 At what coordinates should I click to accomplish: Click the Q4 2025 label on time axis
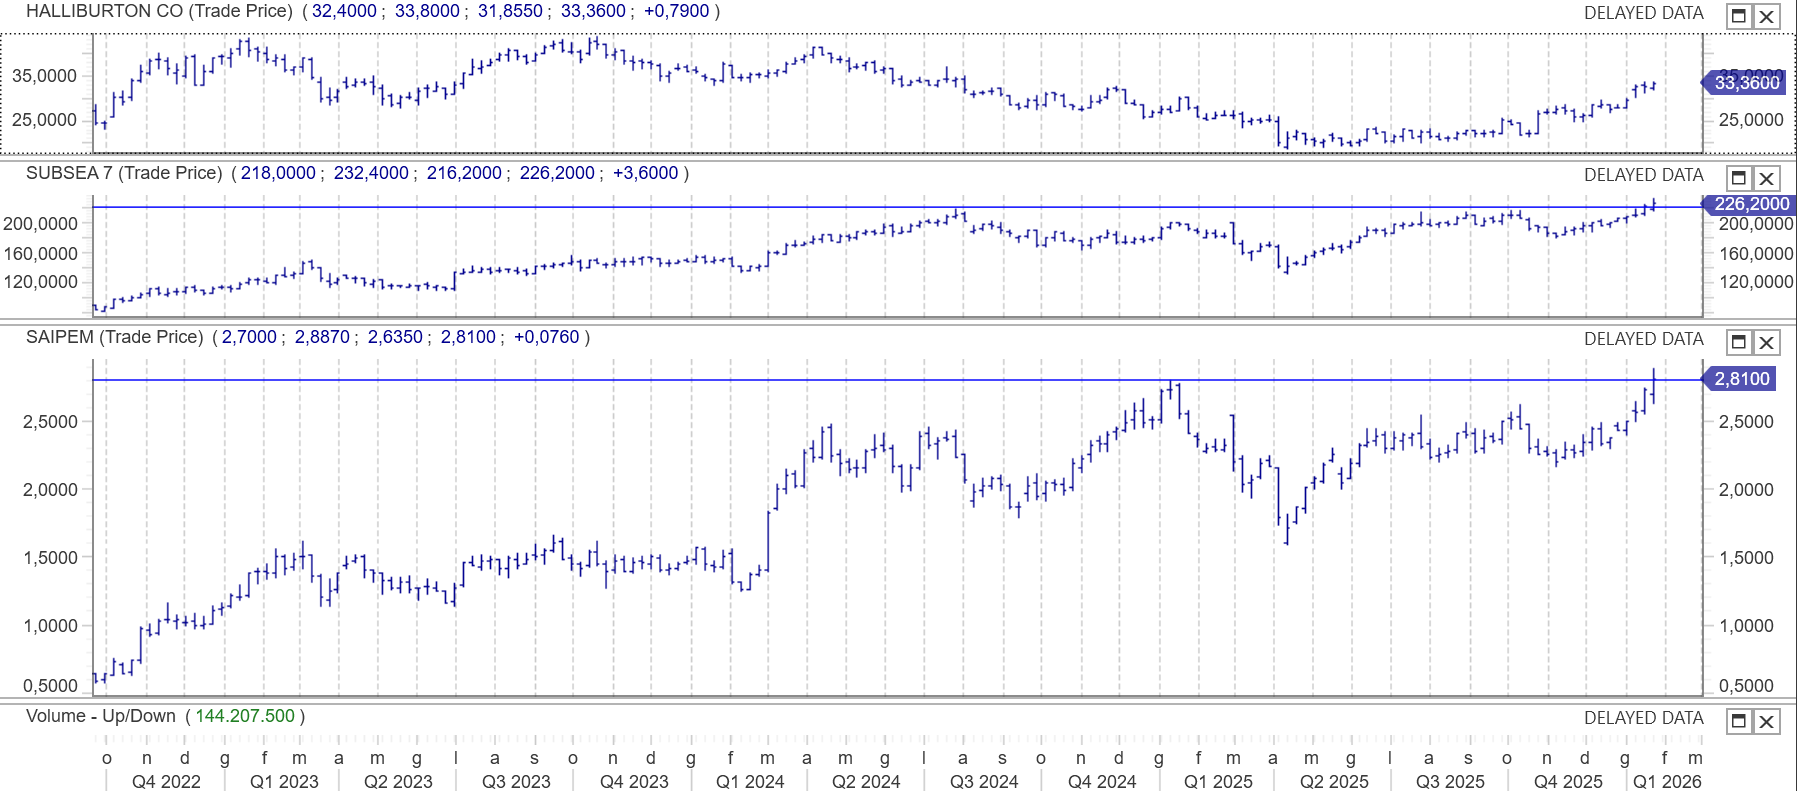(1568, 781)
